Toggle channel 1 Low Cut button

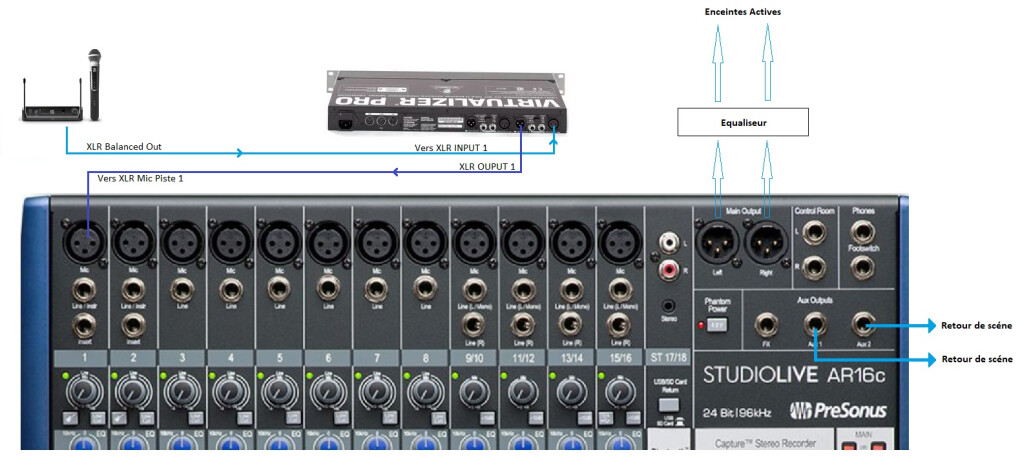(97, 418)
